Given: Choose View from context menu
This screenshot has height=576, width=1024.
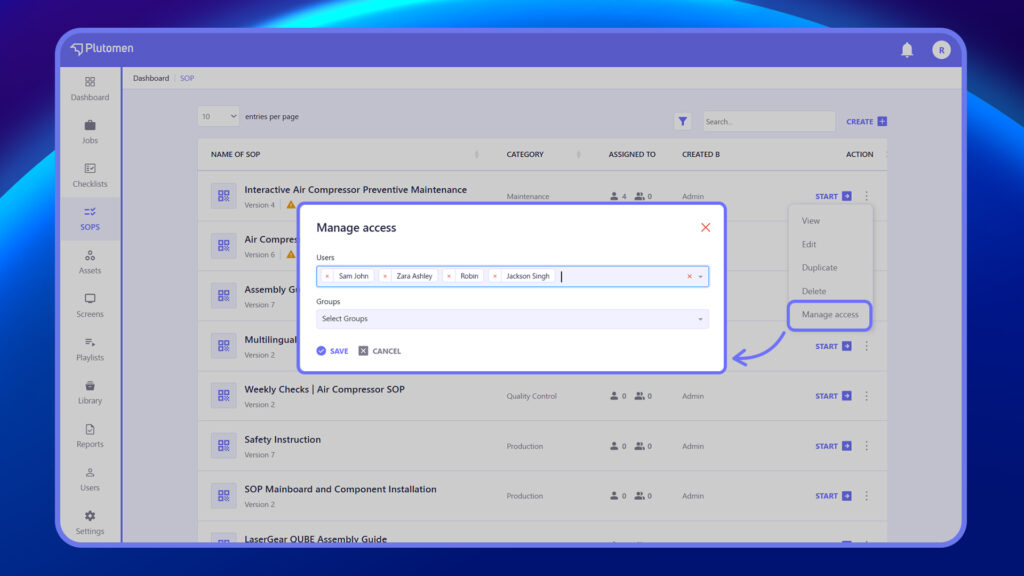Looking at the screenshot, I should coord(811,221).
